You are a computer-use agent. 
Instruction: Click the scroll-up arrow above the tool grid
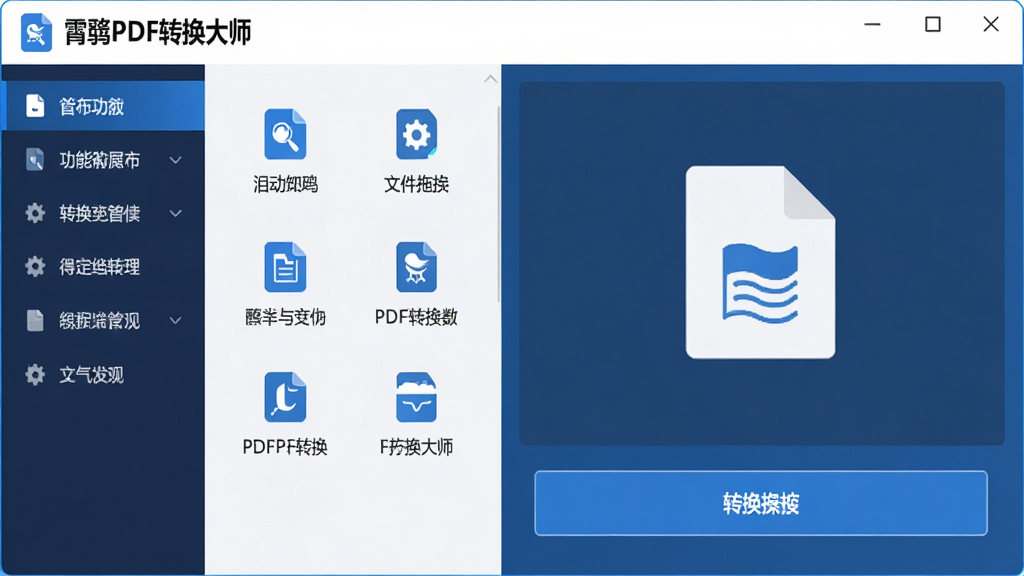(490, 79)
